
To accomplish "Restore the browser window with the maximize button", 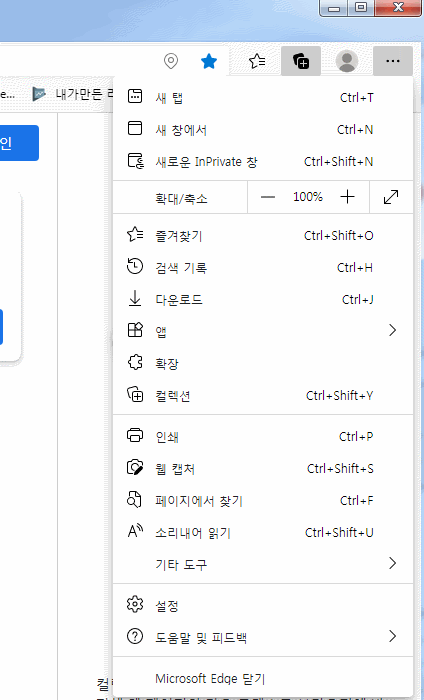I will pos(361,8).
